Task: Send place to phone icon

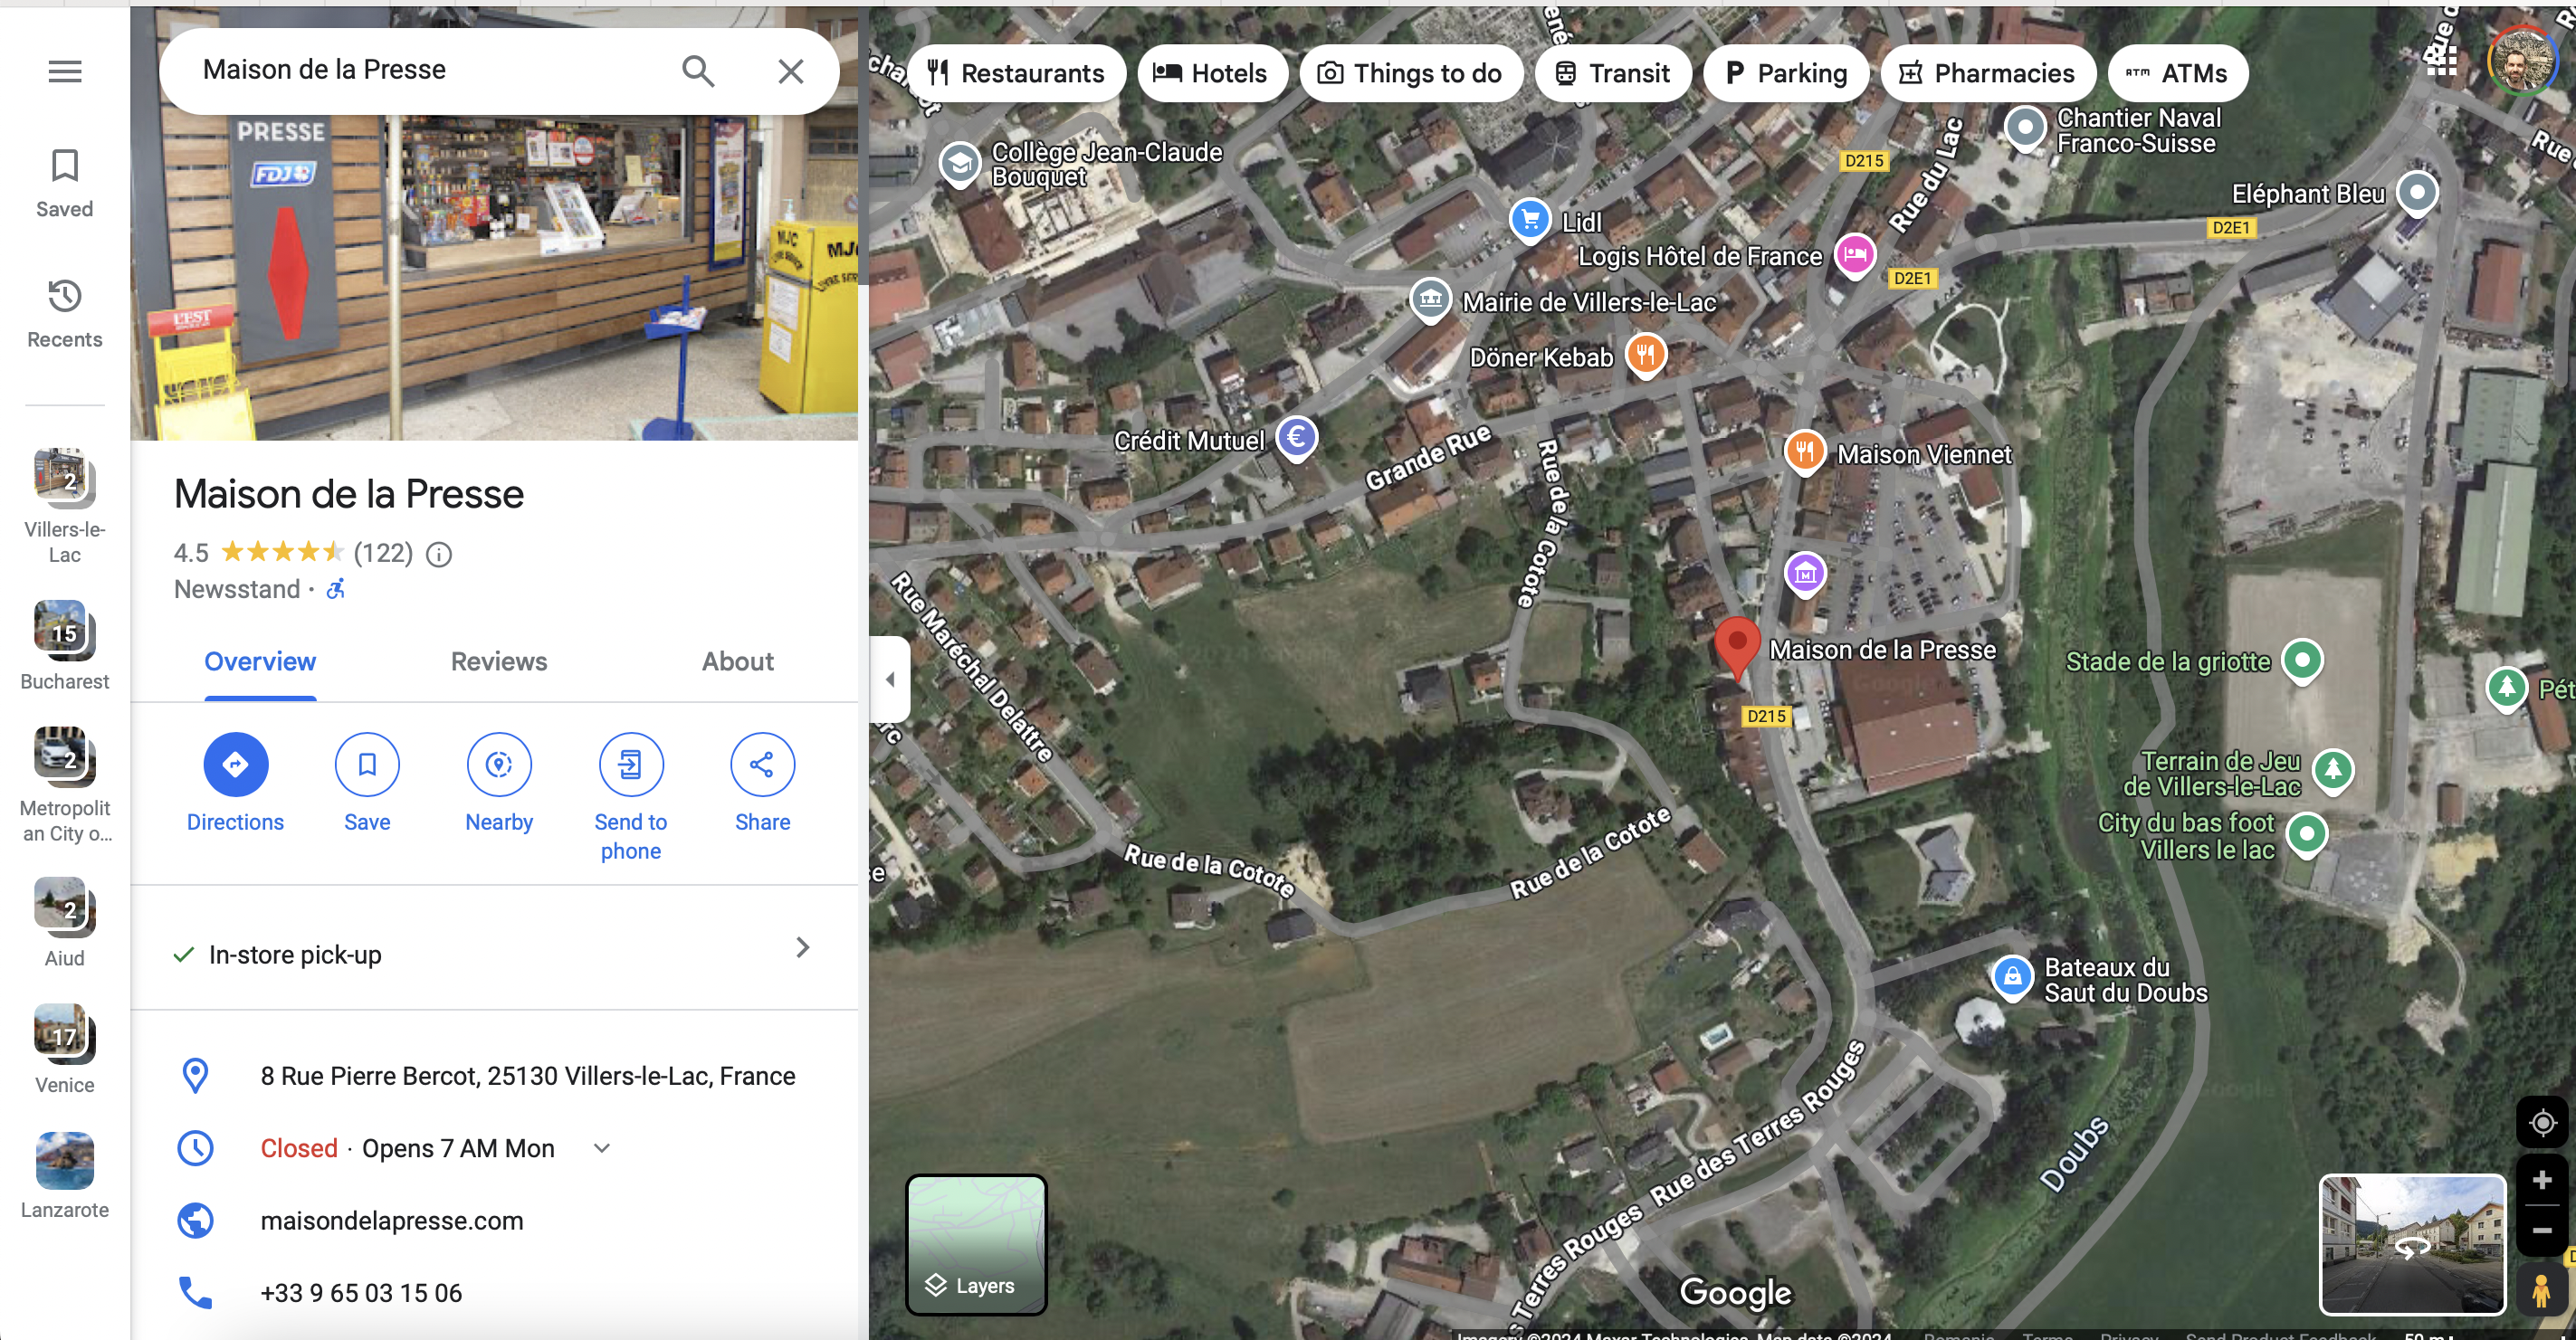Action: pyautogui.click(x=631, y=765)
